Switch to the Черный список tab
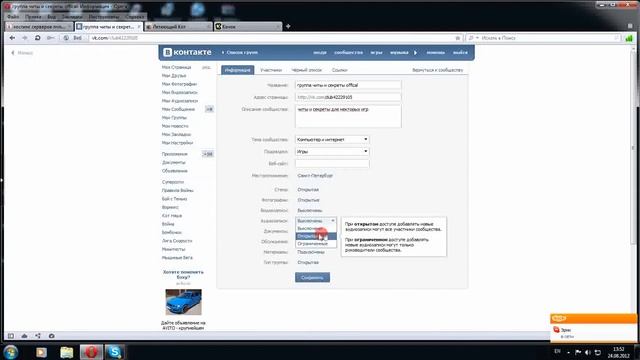The width and height of the screenshot is (640, 360). (x=307, y=70)
